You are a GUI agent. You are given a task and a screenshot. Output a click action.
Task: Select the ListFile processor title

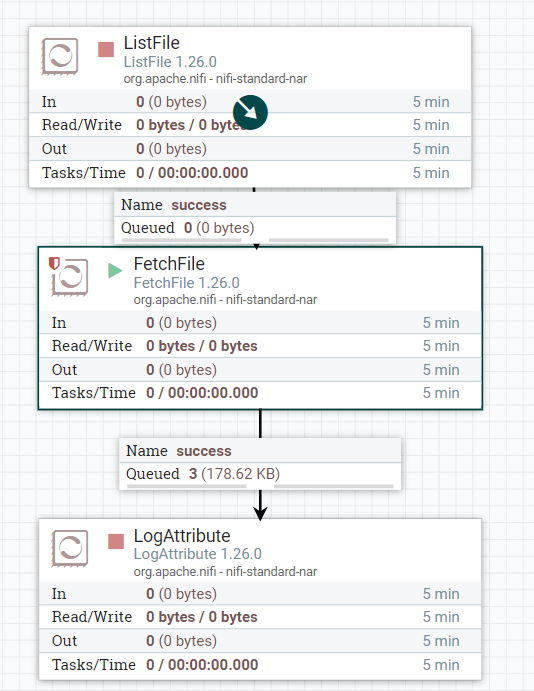point(152,43)
